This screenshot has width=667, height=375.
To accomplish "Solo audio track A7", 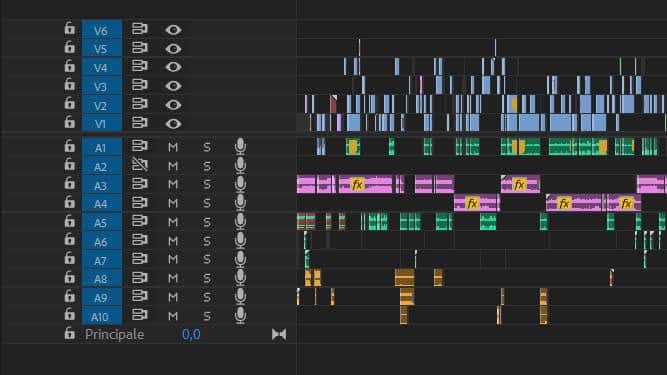I will pyautogui.click(x=207, y=259).
